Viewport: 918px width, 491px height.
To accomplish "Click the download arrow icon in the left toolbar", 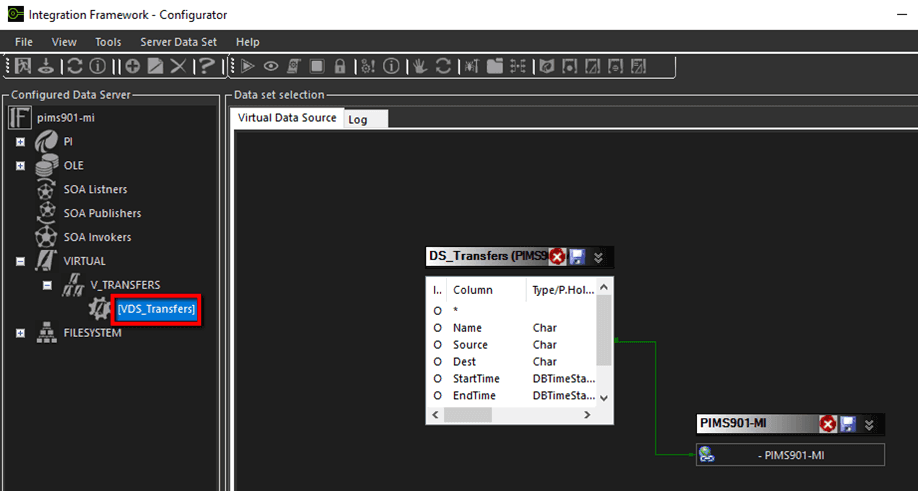I will click(x=46, y=66).
